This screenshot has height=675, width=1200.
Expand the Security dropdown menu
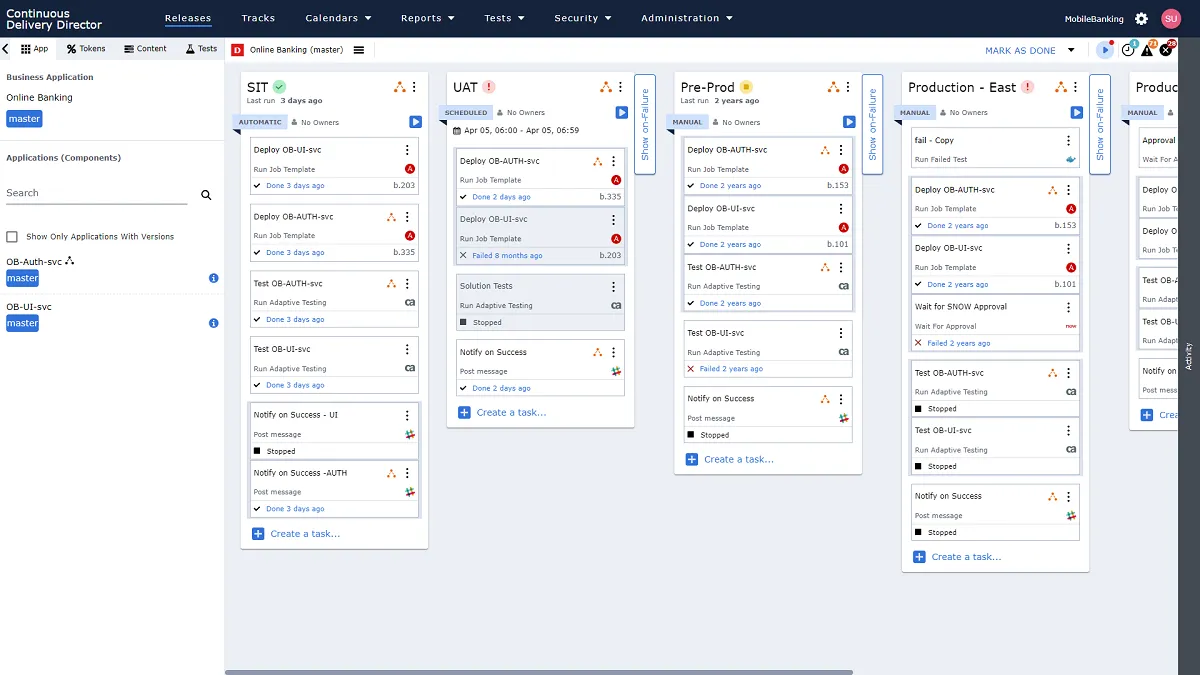pos(583,18)
